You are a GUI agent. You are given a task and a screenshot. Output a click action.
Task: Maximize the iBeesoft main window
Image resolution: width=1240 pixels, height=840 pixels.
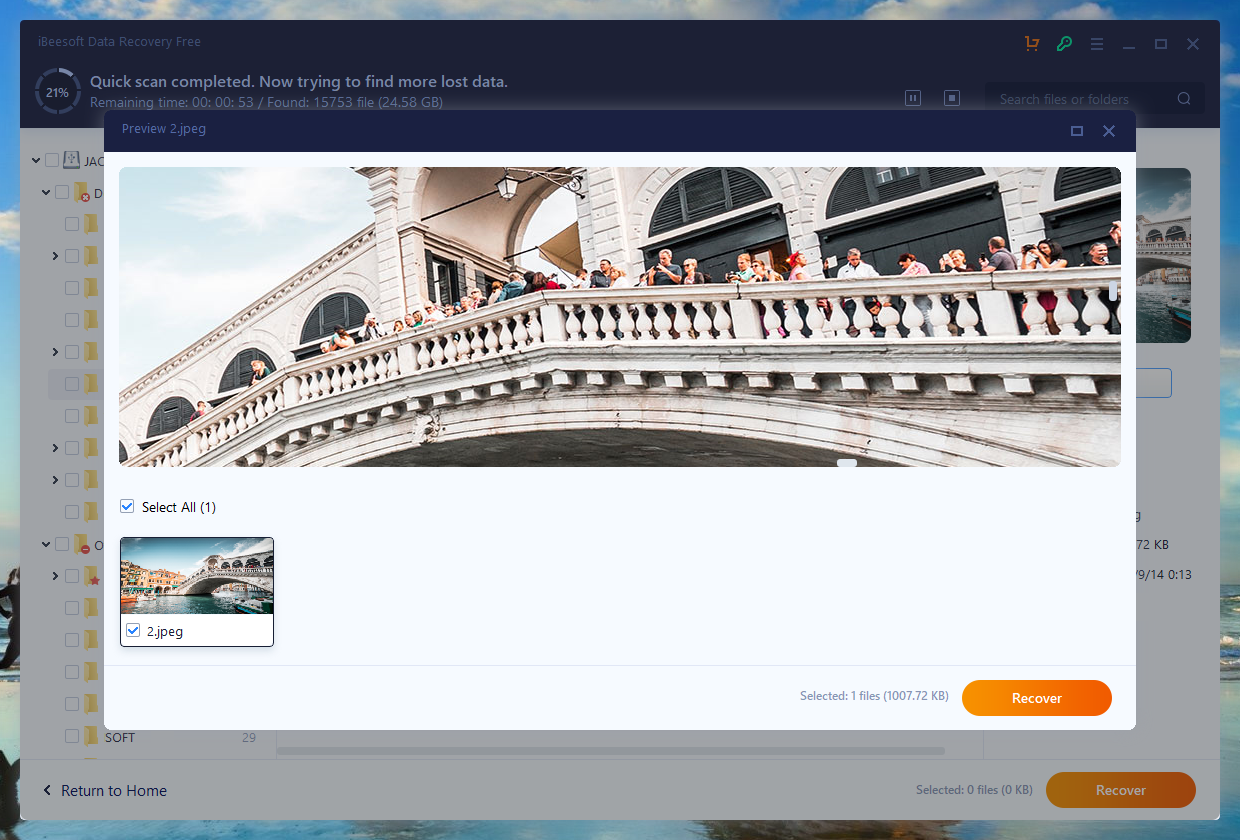coord(1161,44)
